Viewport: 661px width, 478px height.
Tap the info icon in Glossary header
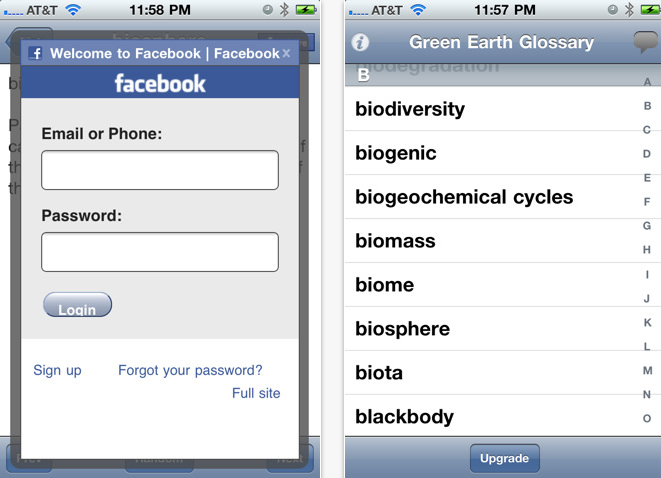click(360, 42)
